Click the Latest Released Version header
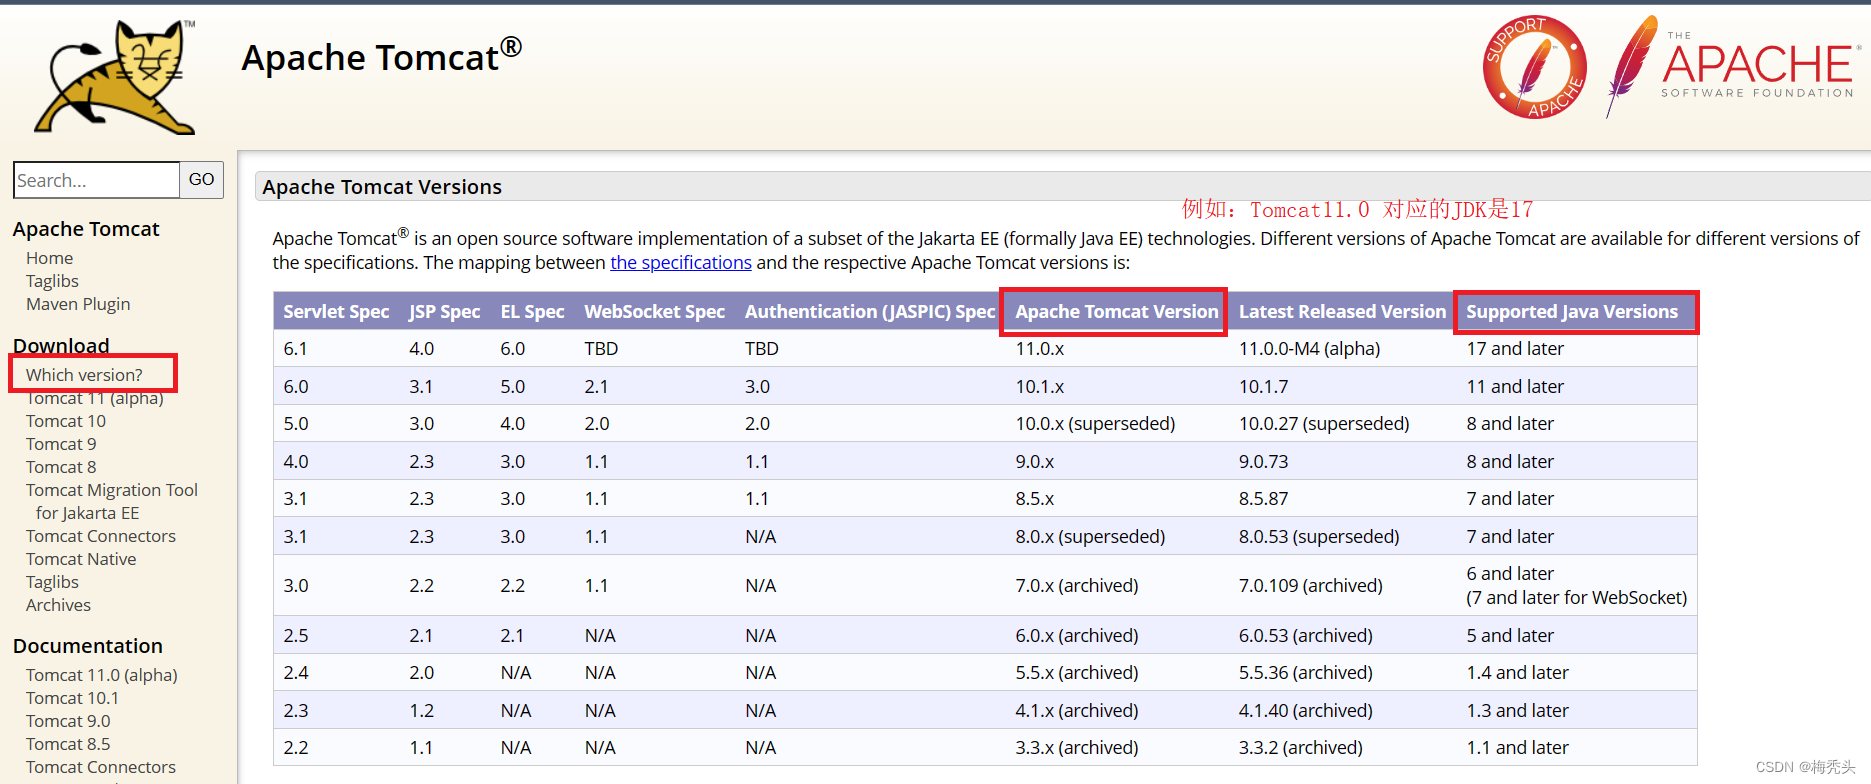The image size is (1871, 784). [x=1342, y=312]
